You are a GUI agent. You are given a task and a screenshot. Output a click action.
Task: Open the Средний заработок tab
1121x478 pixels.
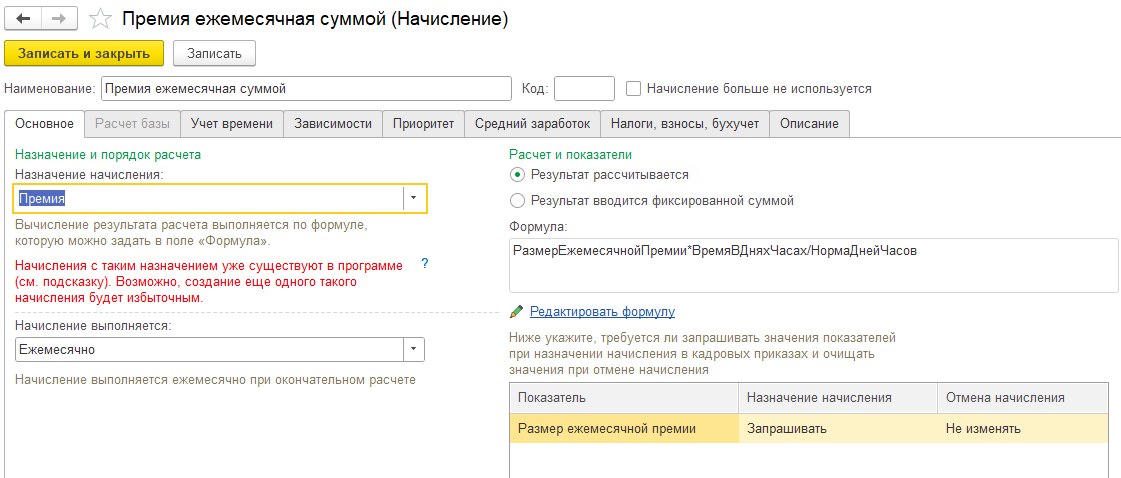pos(533,124)
